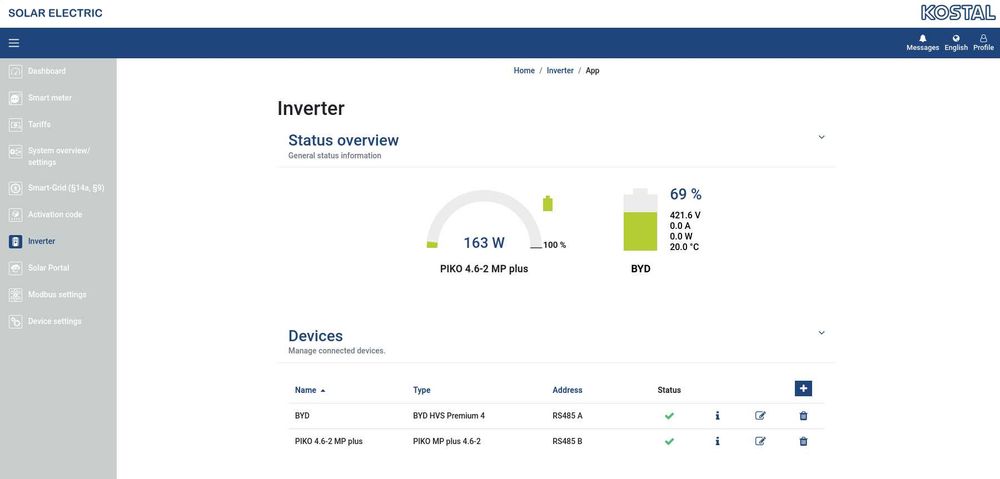Click the Solar Portal sidebar icon
Screen dimensions: 1000x479
pos(15,269)
